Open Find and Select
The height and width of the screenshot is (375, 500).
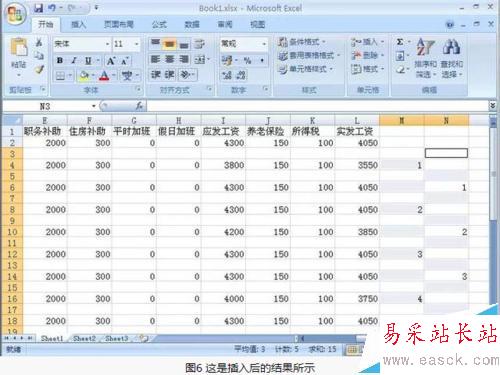452,58
